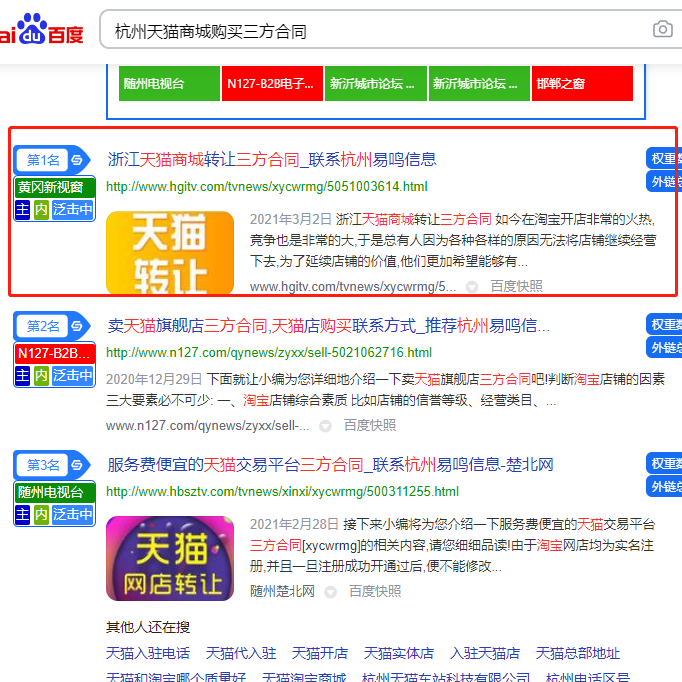The image size is (682, 682).
Task: Open 百度快照 for the hgitv result
Action: pyautogui.click(x=516, y=286)
